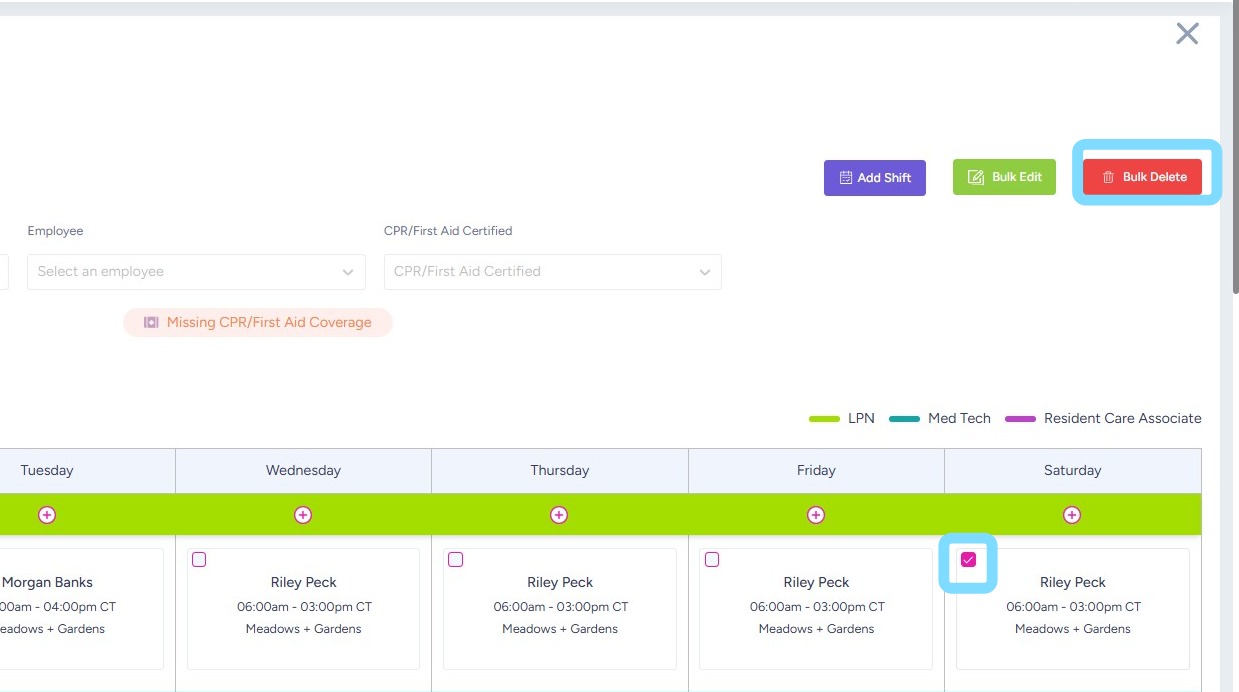Open the Select an employee dropdown

tap(196, 272)
